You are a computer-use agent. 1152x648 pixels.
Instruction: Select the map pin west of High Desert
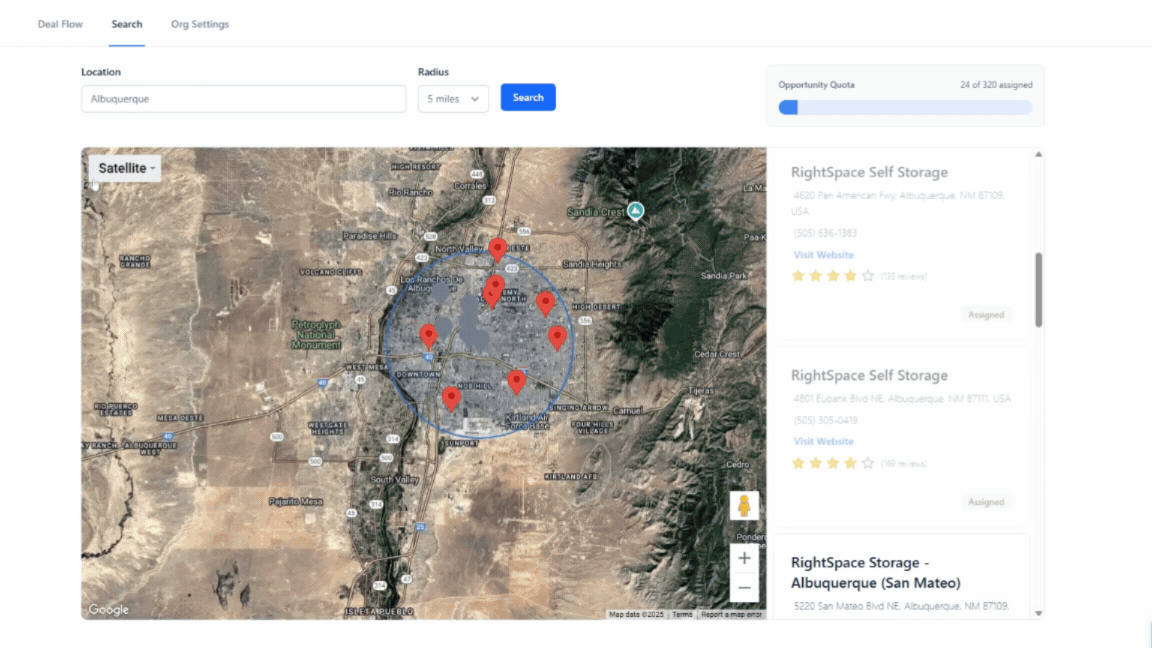(x=545, y=303)
